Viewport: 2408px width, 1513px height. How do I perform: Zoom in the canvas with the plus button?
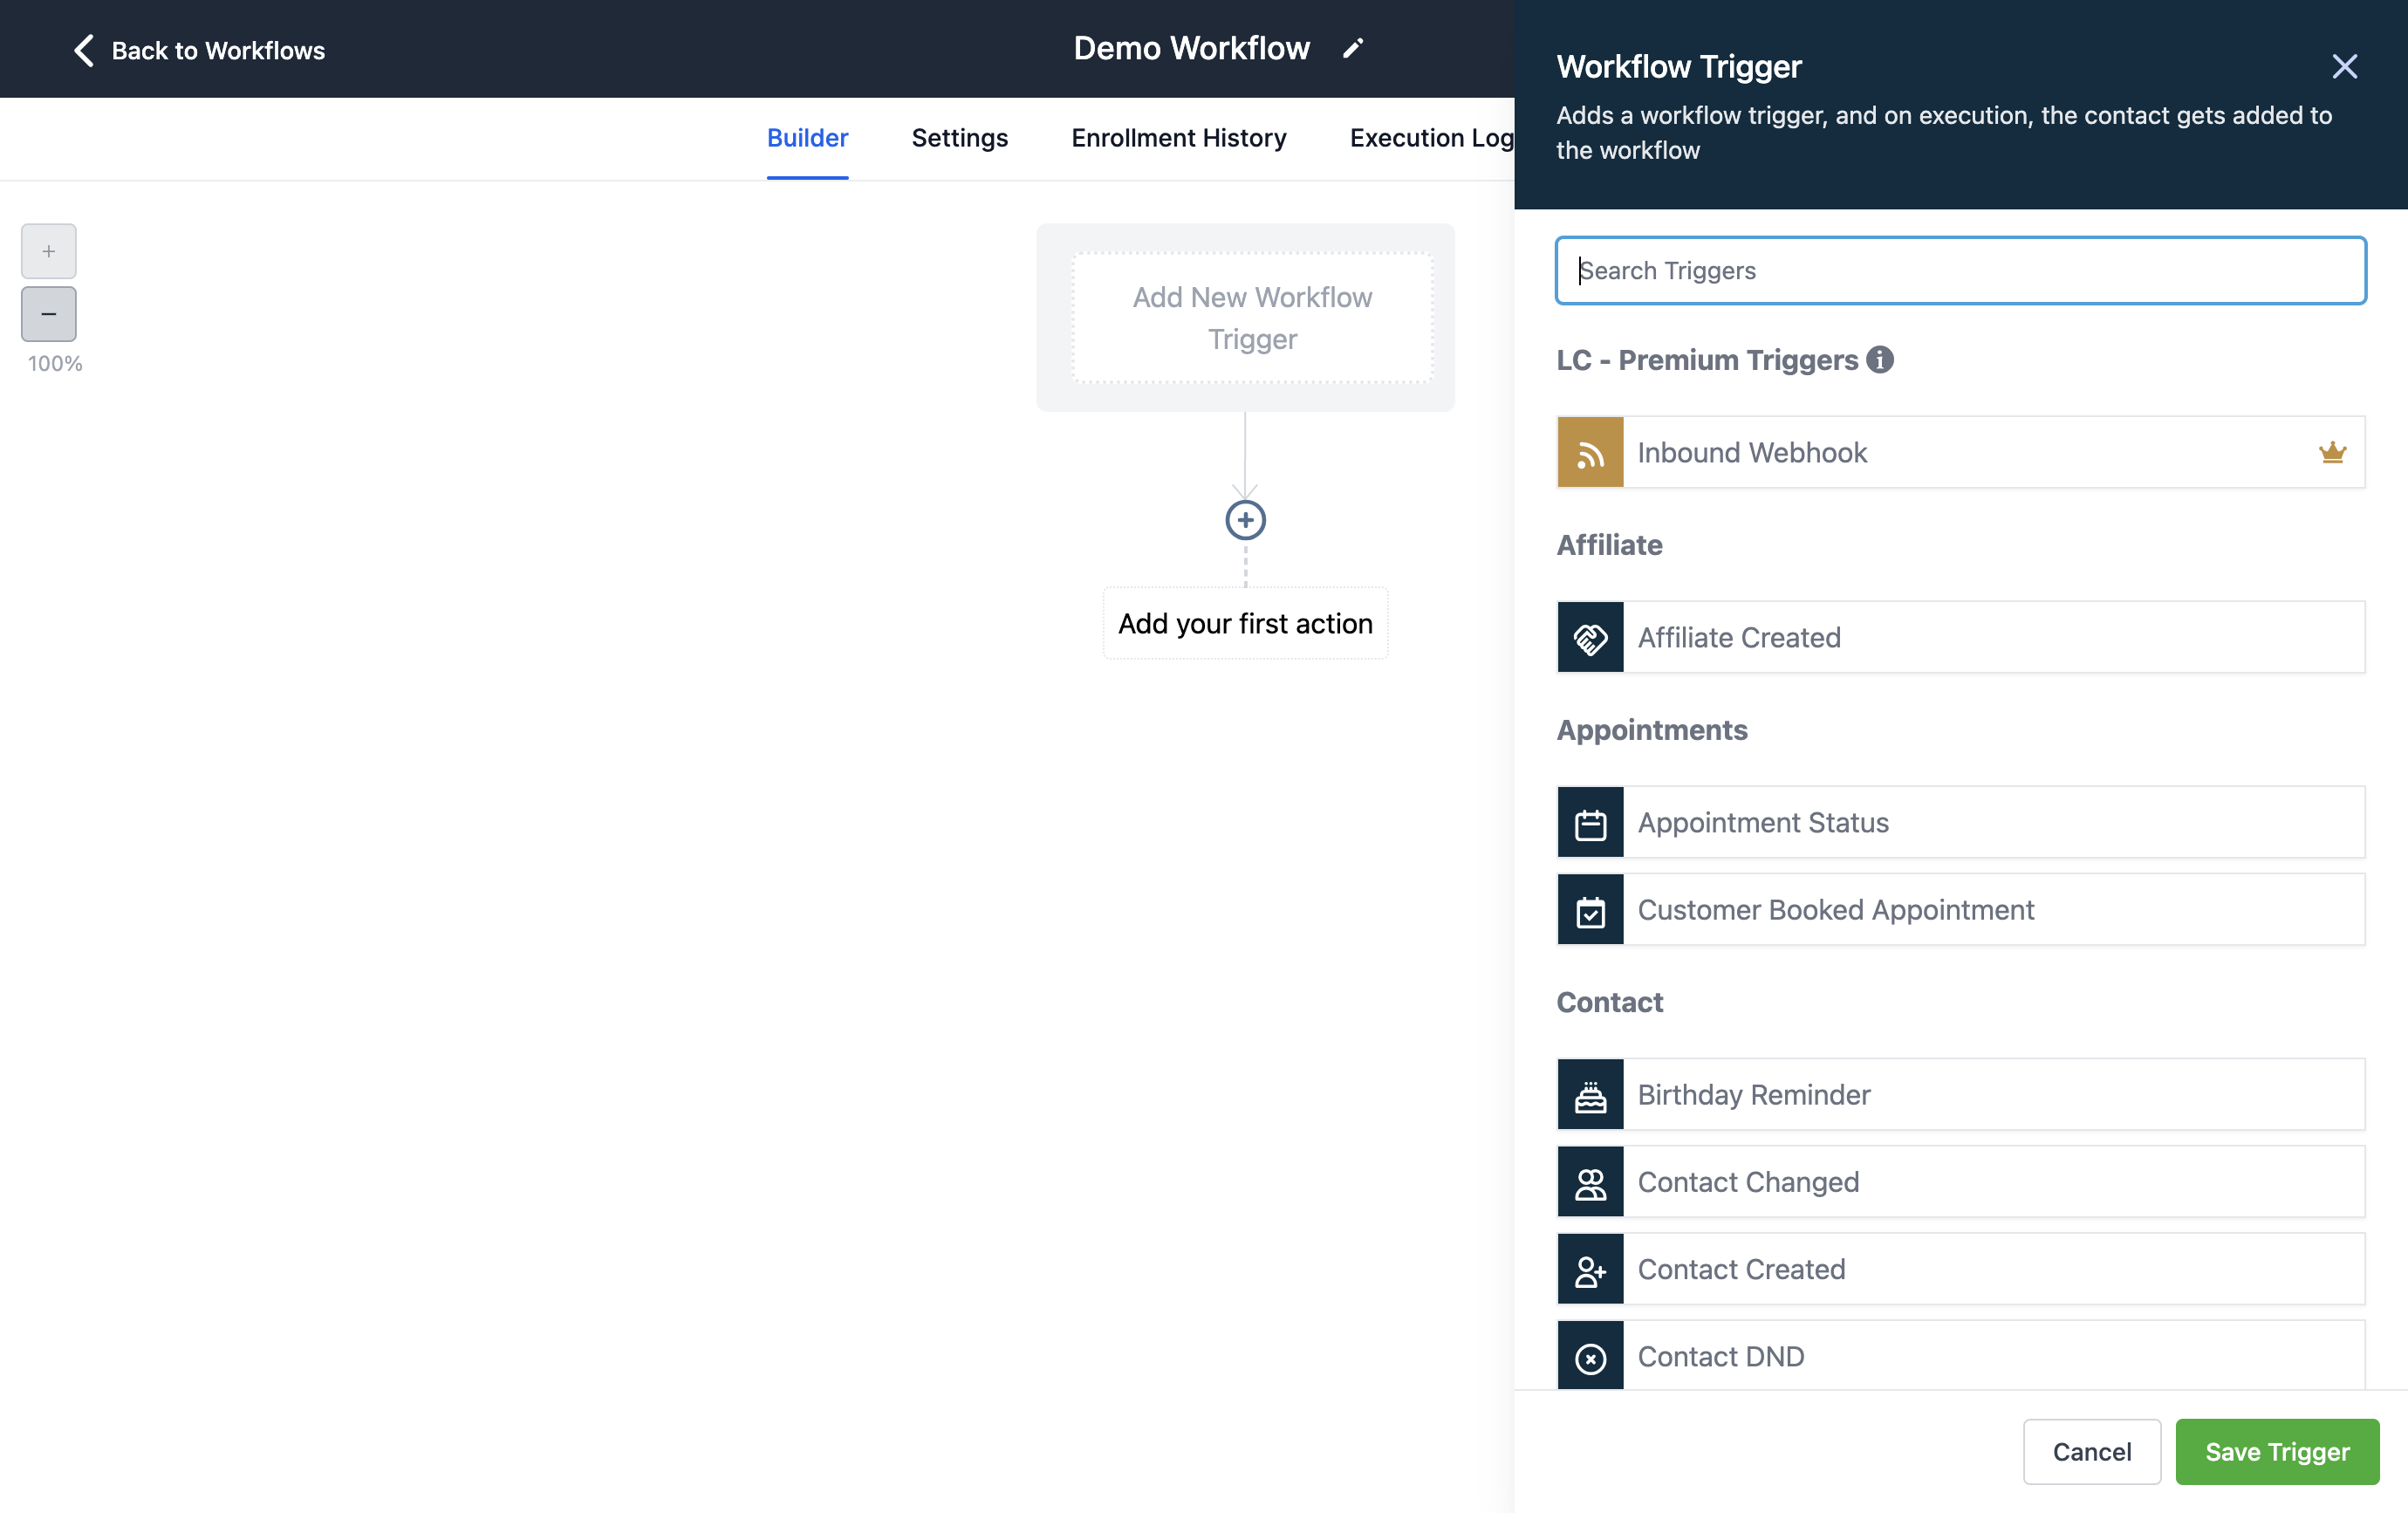48,251
